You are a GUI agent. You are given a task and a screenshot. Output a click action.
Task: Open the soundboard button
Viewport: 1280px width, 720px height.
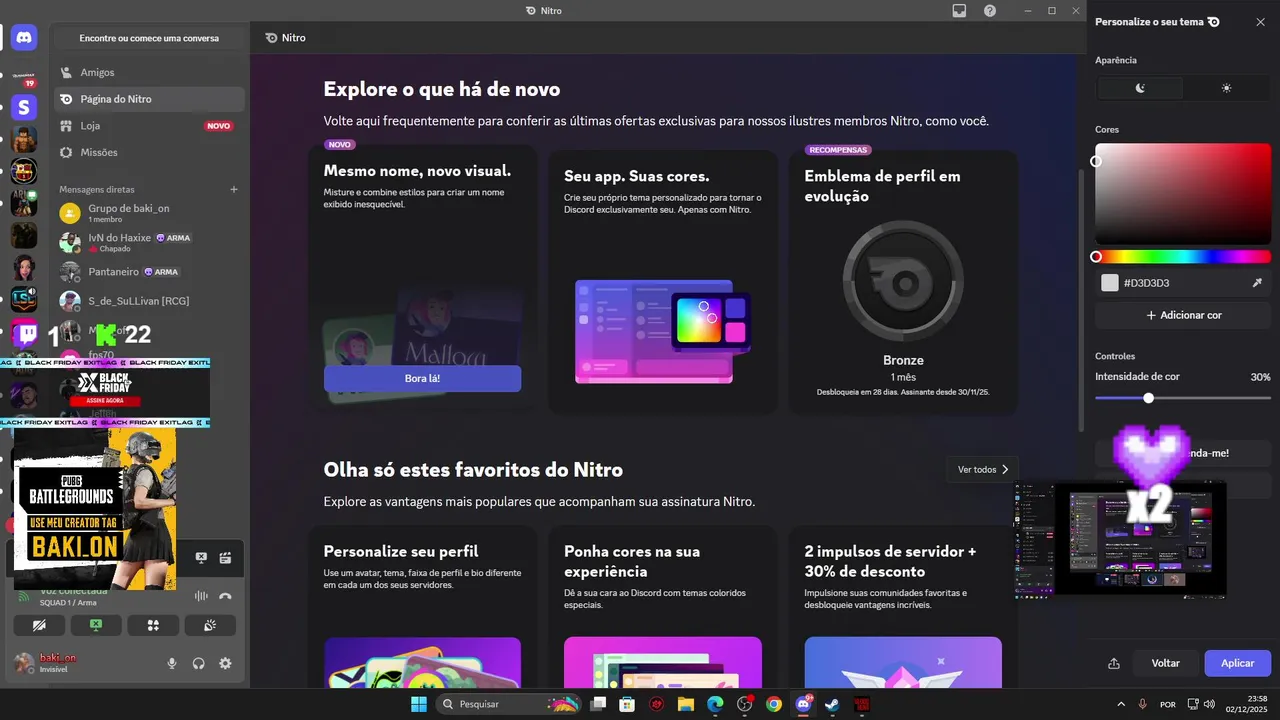click(x=210, y=625)
